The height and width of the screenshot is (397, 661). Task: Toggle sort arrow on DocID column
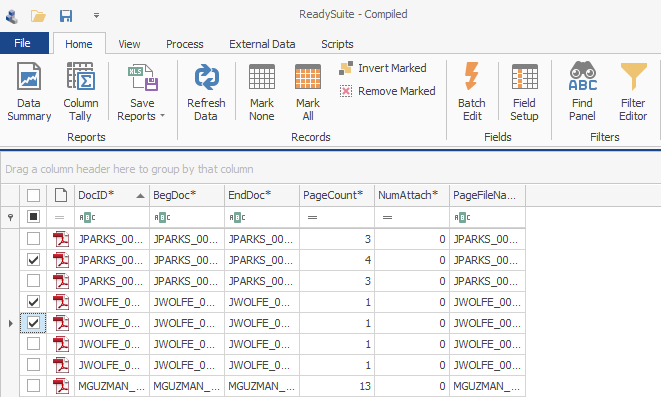point(140,196)
